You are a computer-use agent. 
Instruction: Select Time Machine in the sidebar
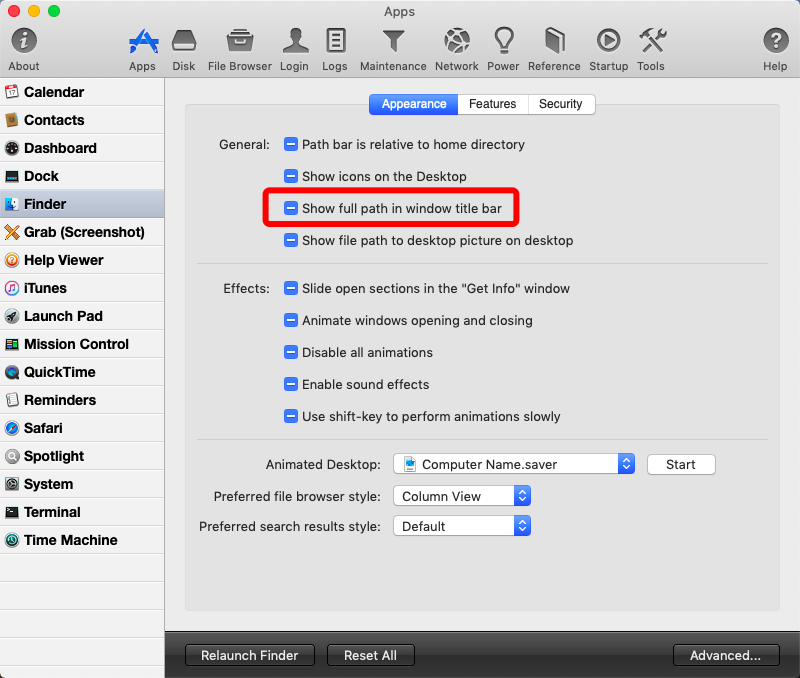[82, 540]
